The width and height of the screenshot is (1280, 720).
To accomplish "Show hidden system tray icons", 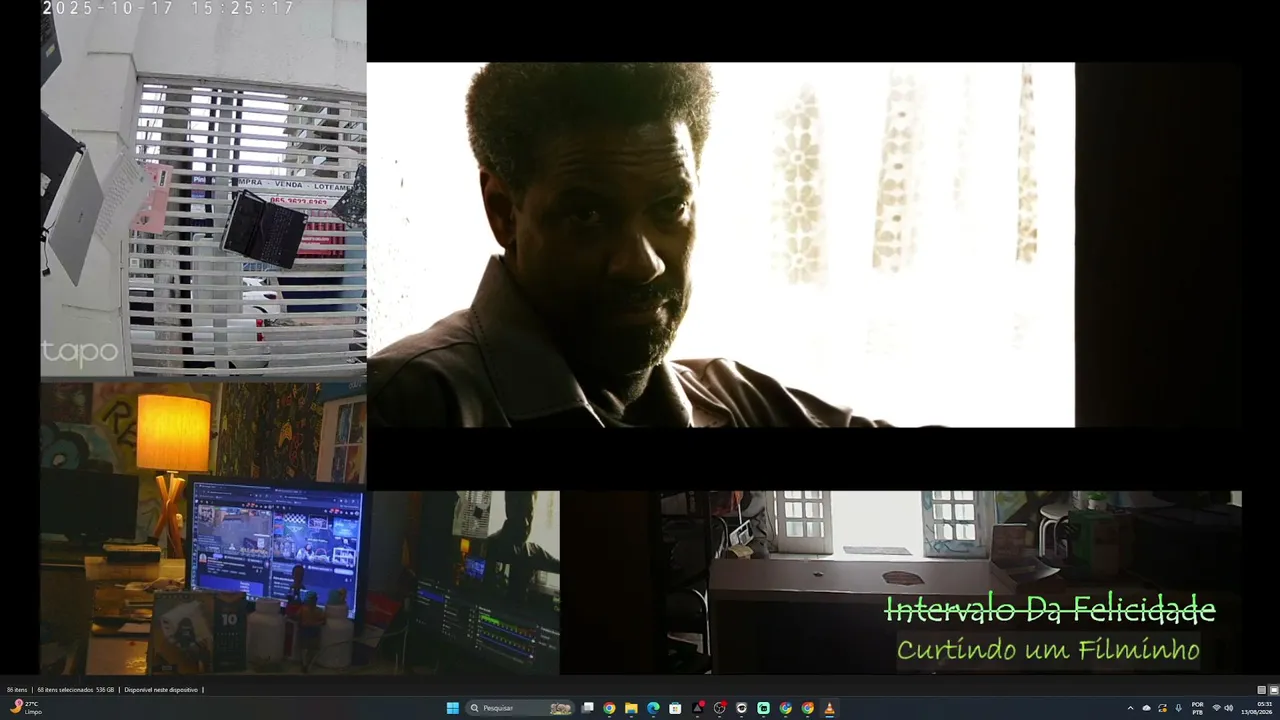I will pos(1131,708).
